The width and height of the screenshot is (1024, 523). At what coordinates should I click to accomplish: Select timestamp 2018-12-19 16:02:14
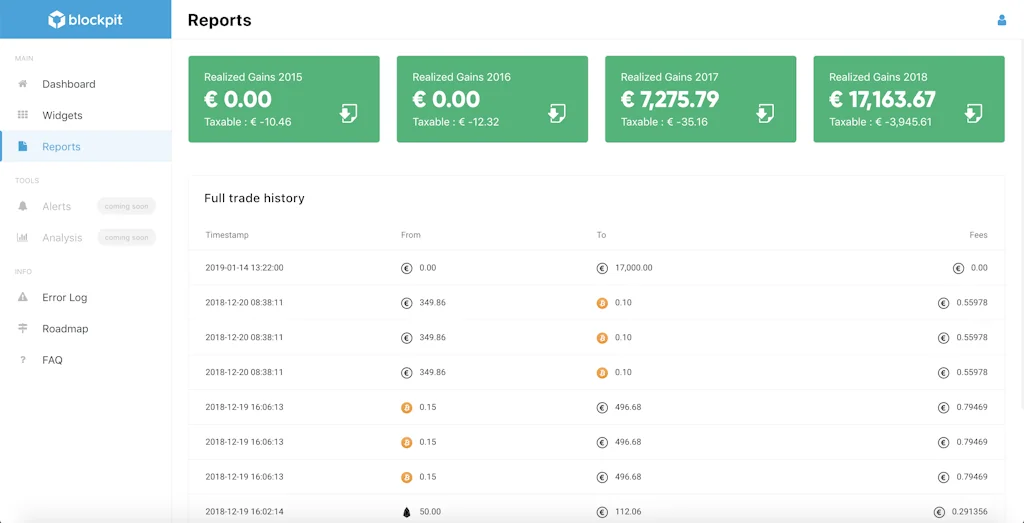pyautogui.click(x=244, y=512)
